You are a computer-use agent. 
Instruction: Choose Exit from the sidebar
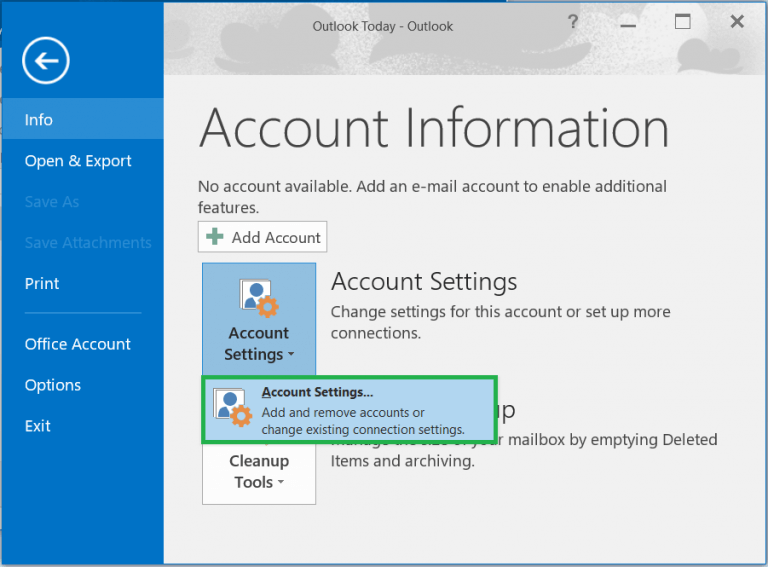point(82,426)
